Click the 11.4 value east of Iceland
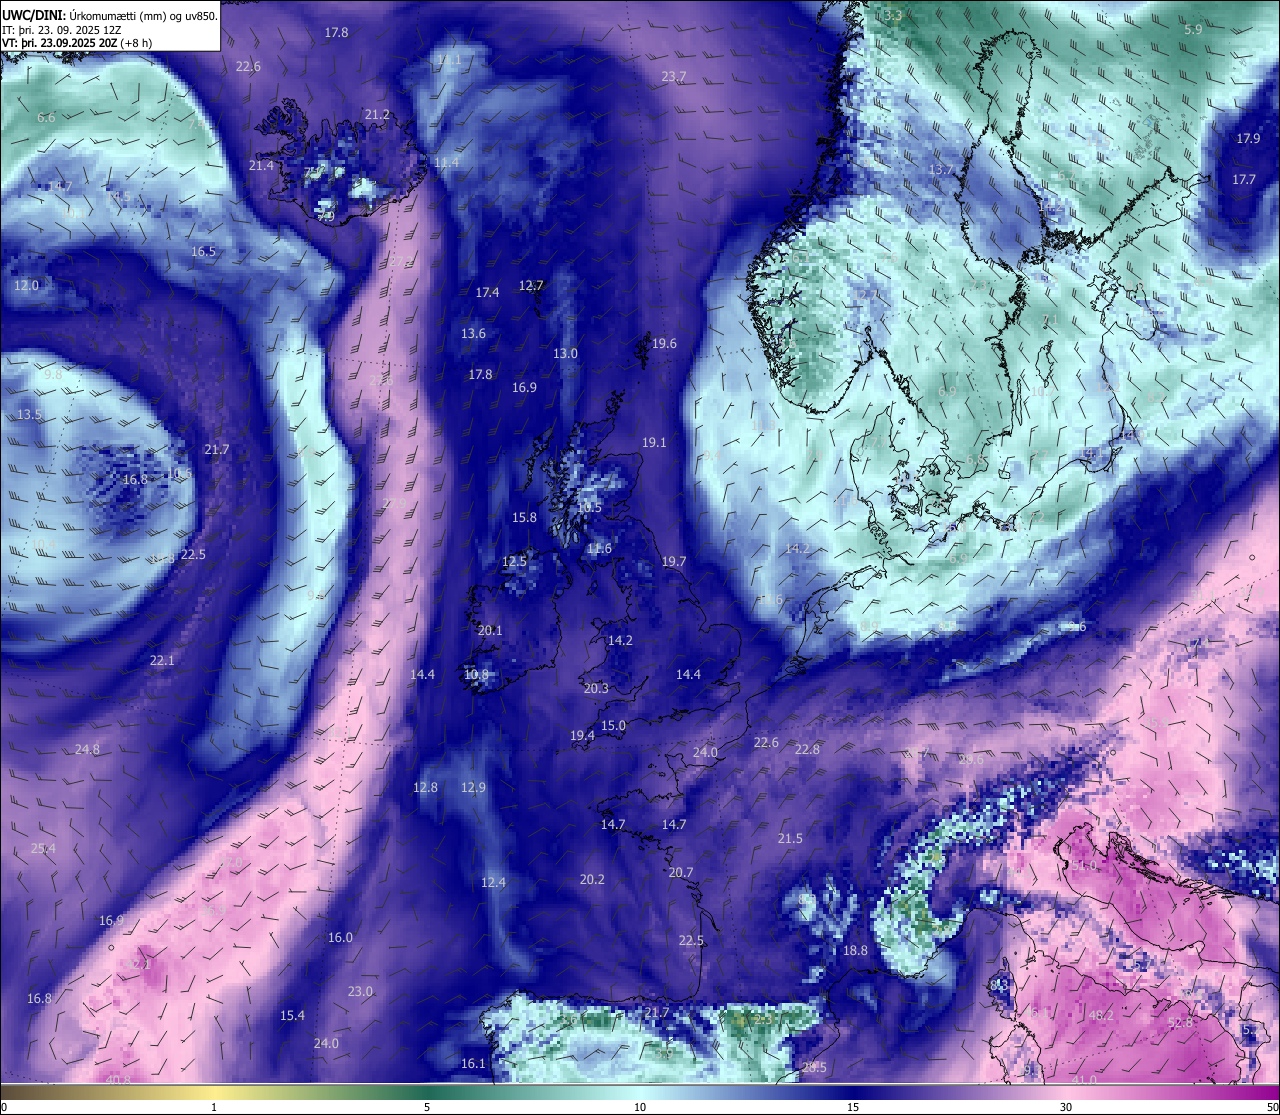 coord(446,162)
